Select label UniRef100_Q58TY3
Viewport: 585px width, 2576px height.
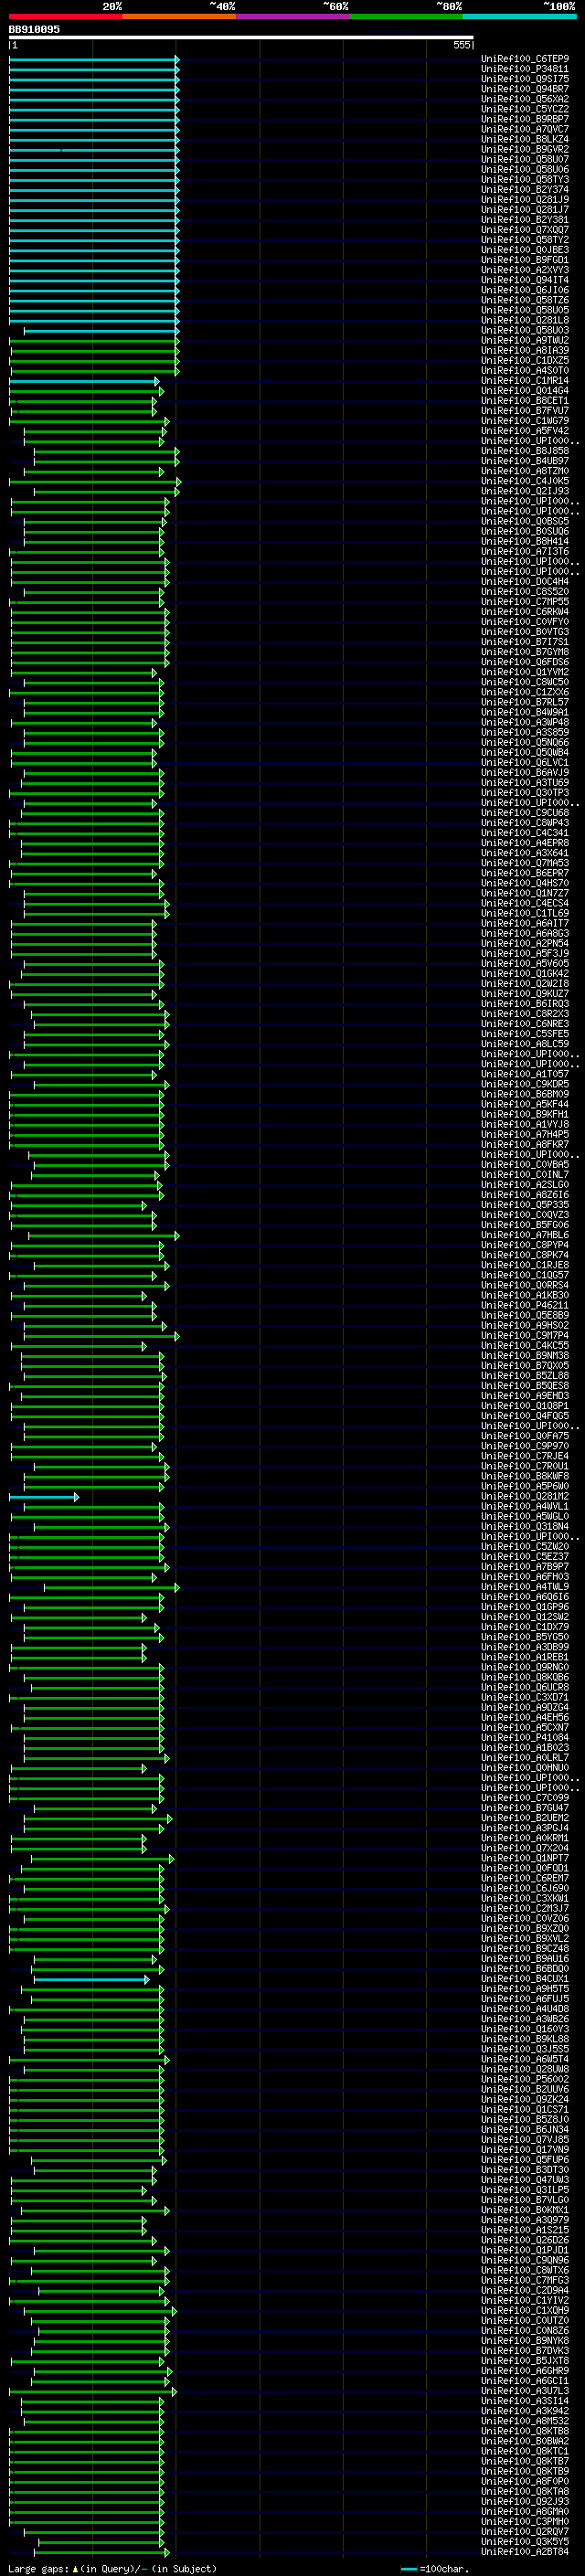525,180
